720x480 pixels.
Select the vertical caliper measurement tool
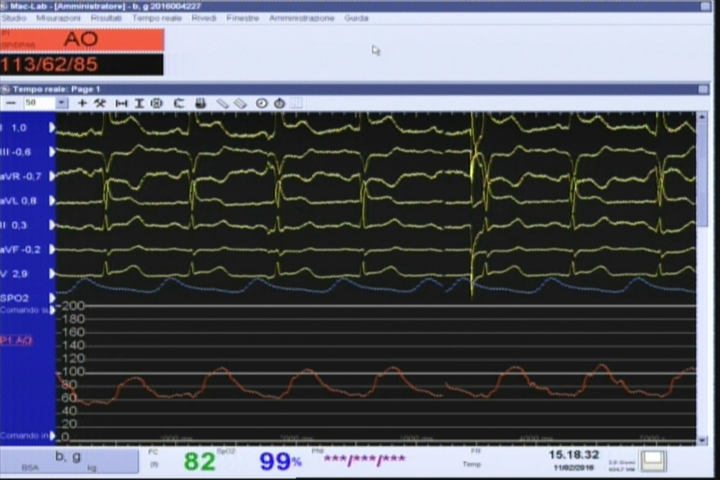click(139, 103)
